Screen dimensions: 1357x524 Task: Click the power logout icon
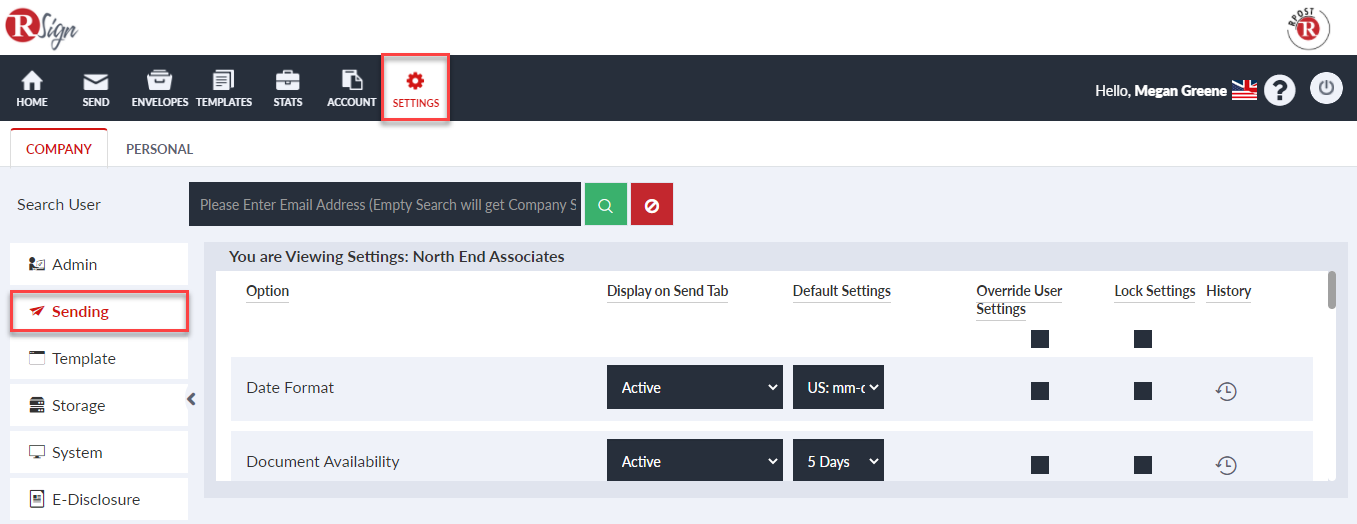point(1326,88)
